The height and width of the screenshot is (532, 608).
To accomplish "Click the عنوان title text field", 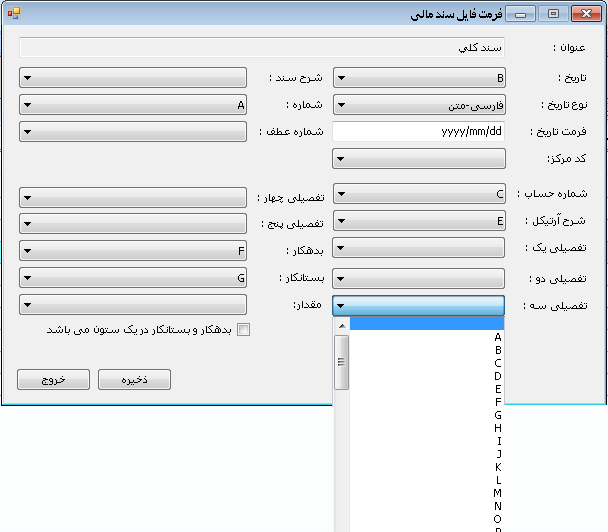I will [x=262, y=47].
